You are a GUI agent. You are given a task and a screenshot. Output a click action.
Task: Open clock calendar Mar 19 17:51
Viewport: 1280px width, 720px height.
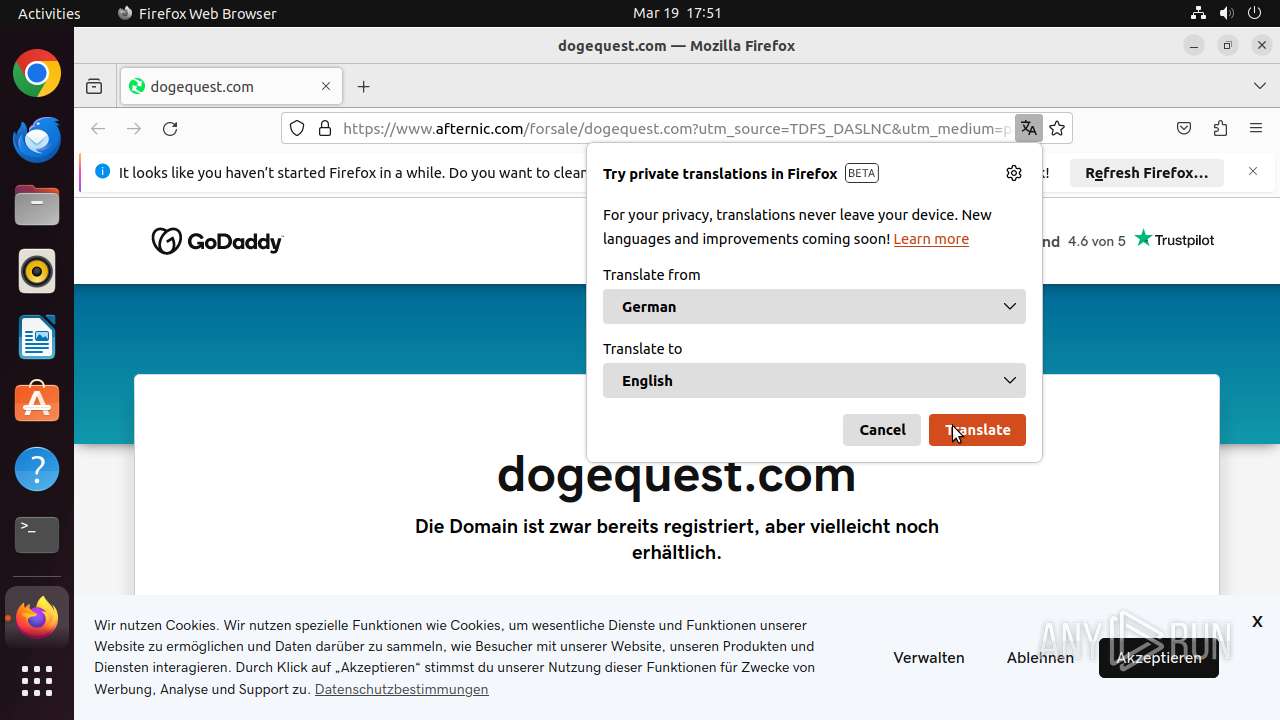[677, 13]
